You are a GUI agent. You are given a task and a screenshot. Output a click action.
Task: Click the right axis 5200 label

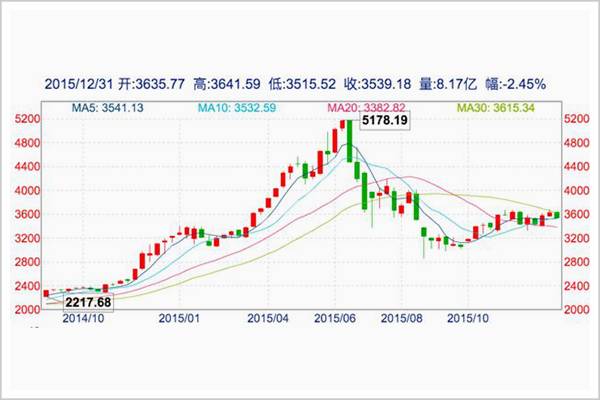577,119
